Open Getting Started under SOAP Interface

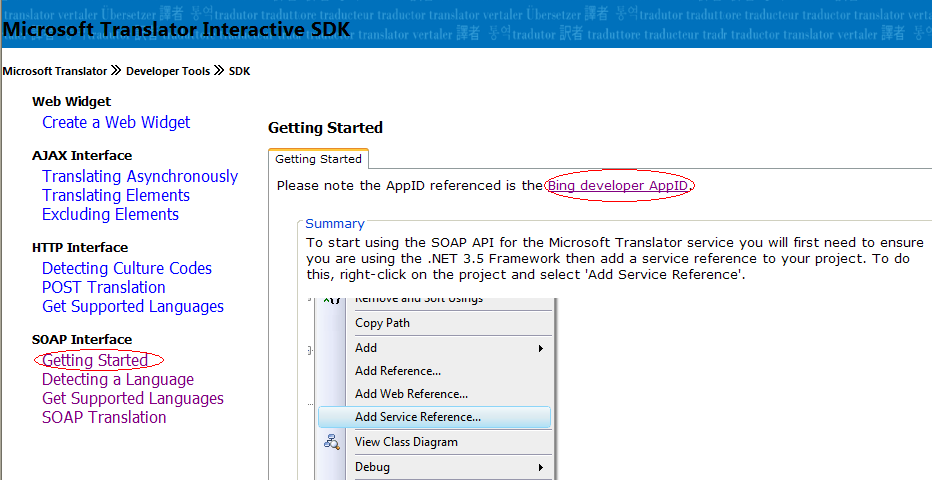[x=95, y=361]
